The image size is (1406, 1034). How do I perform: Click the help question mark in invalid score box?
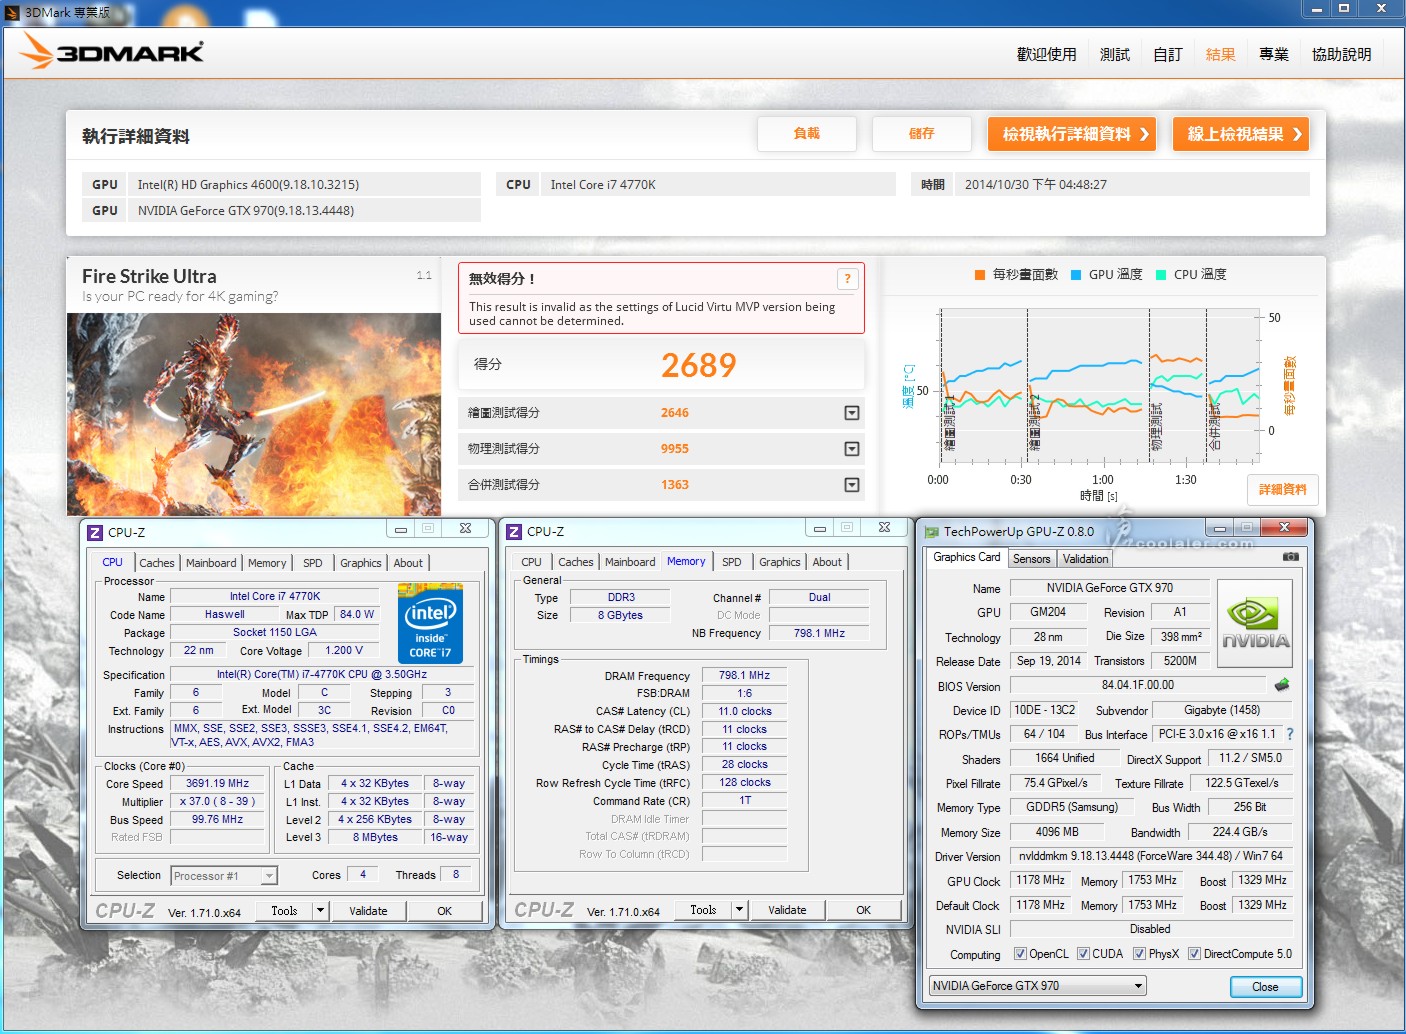click(x=847, y=279)
